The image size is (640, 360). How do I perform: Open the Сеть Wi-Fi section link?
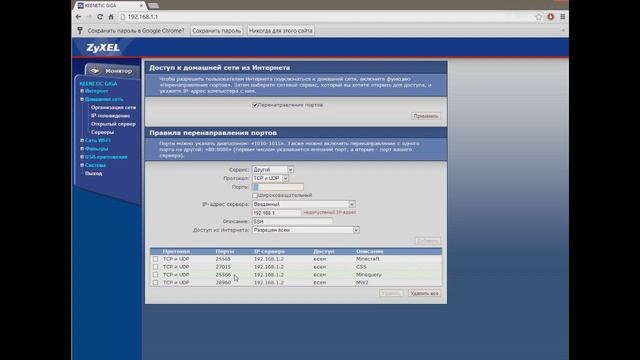coord(98,140)
